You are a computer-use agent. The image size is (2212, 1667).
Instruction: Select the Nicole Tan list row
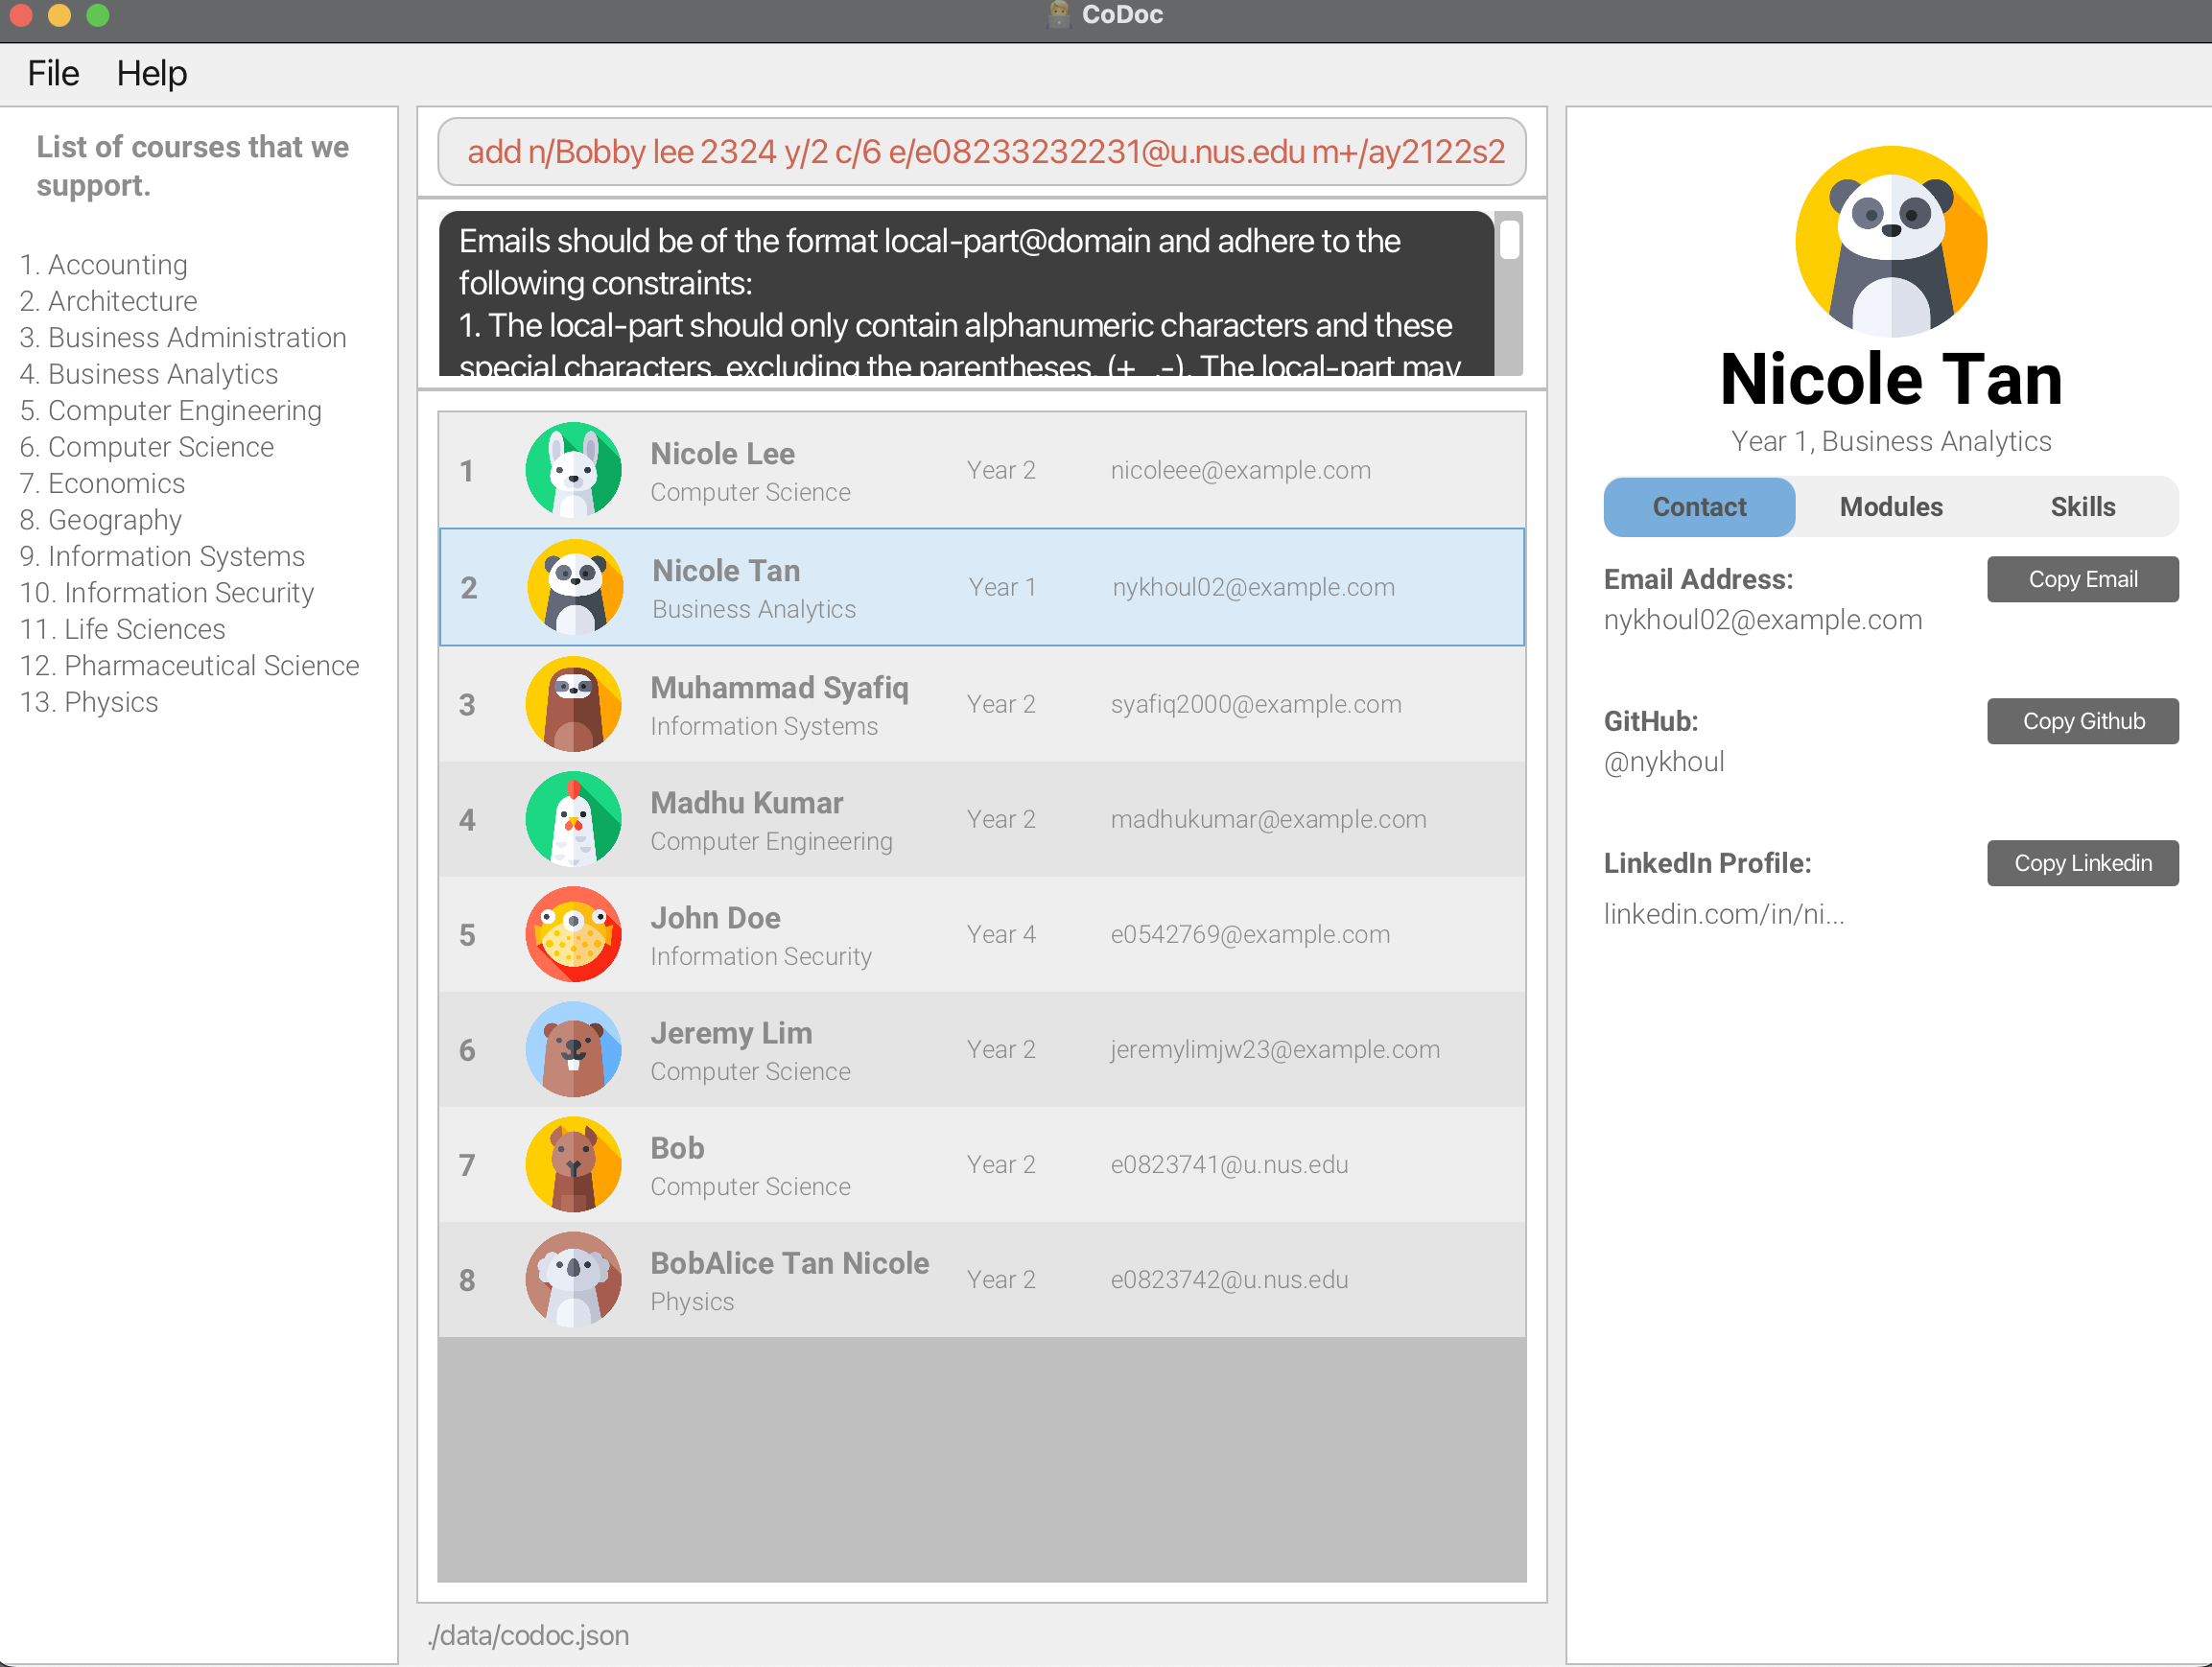(x=981, y=587)
